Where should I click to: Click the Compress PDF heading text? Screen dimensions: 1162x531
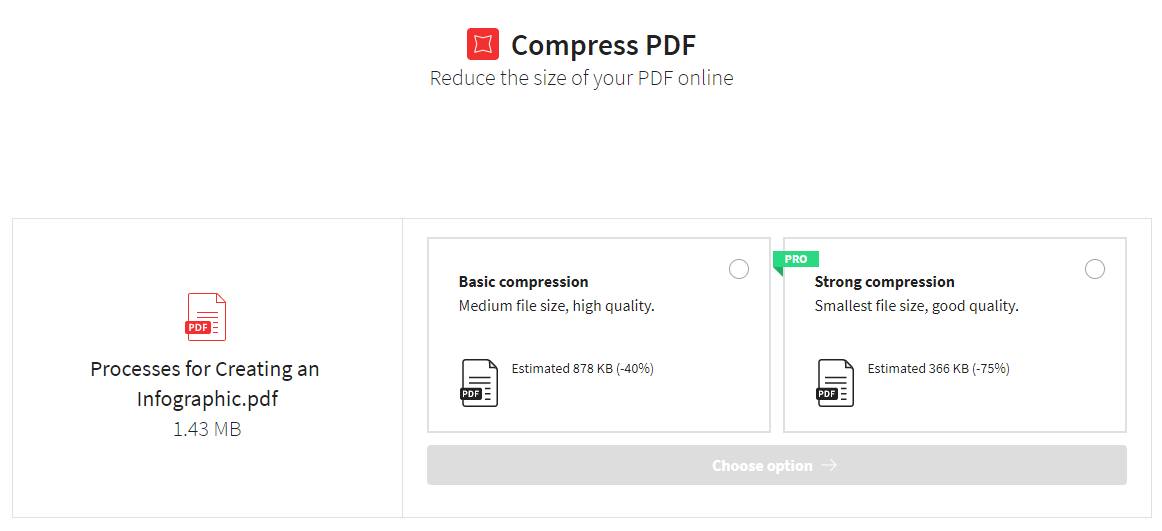coord(604,45)
